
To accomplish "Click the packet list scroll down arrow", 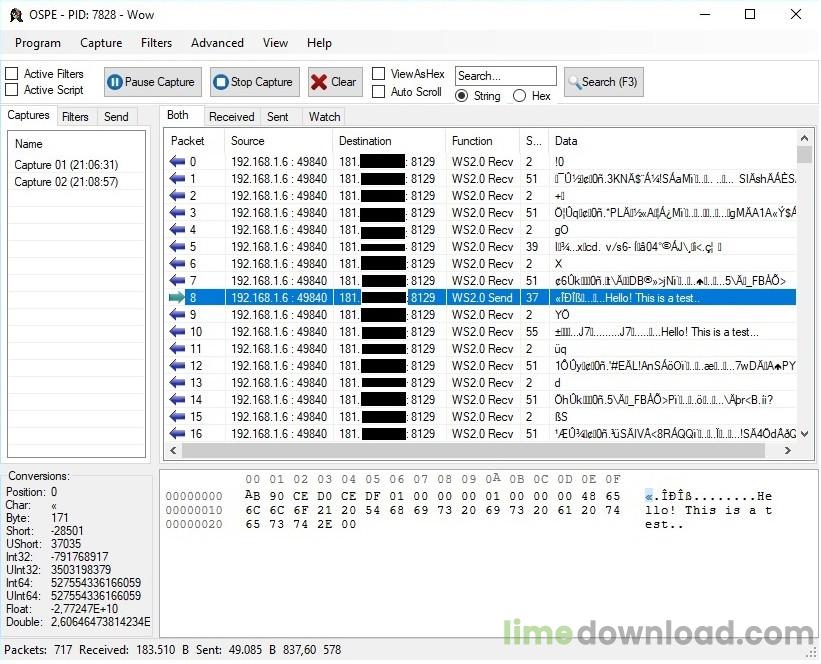I will tap(804, 434).
